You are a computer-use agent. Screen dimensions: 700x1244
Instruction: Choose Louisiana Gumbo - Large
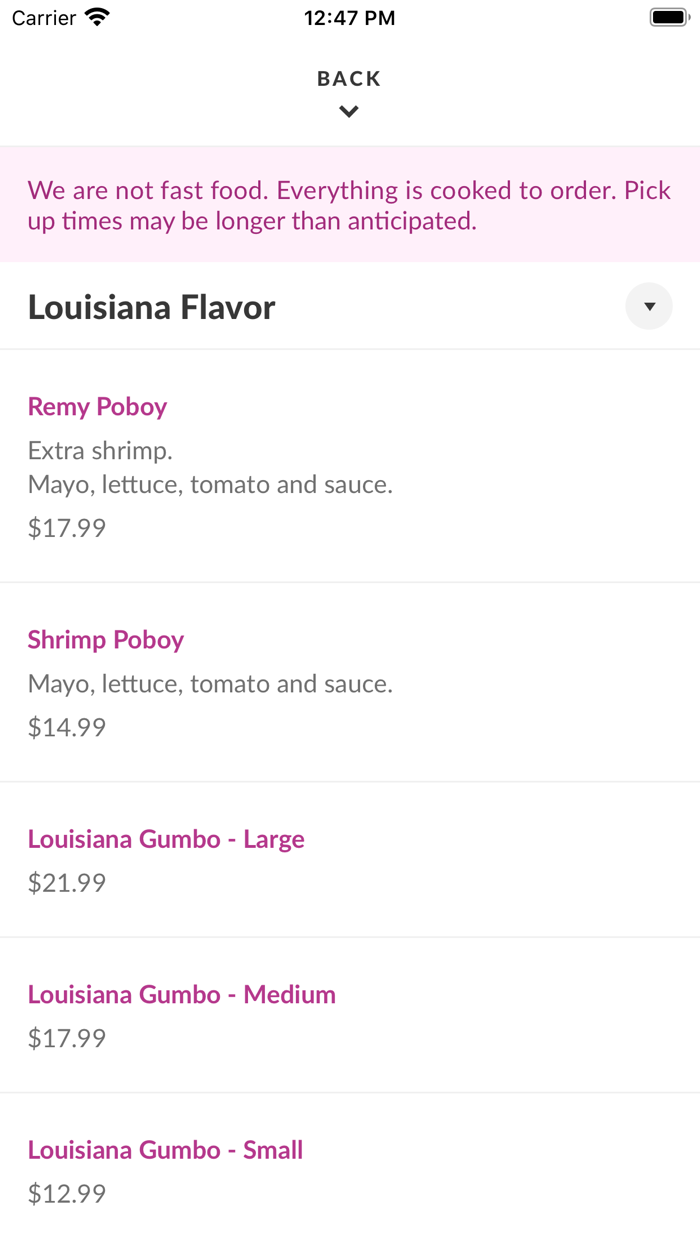tap(166, 839)
